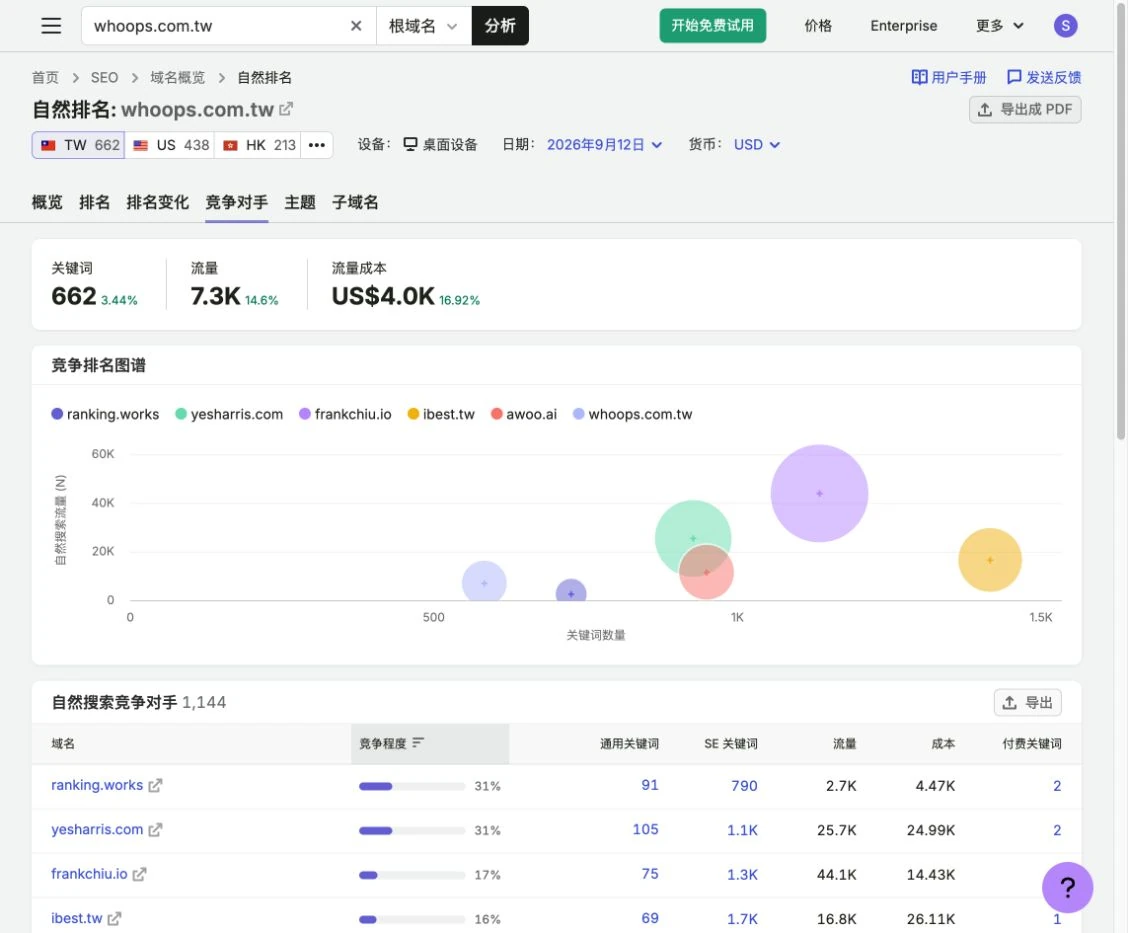Expand the 更多 menu
Screen dimensions: 1128x933
(999, 26)
